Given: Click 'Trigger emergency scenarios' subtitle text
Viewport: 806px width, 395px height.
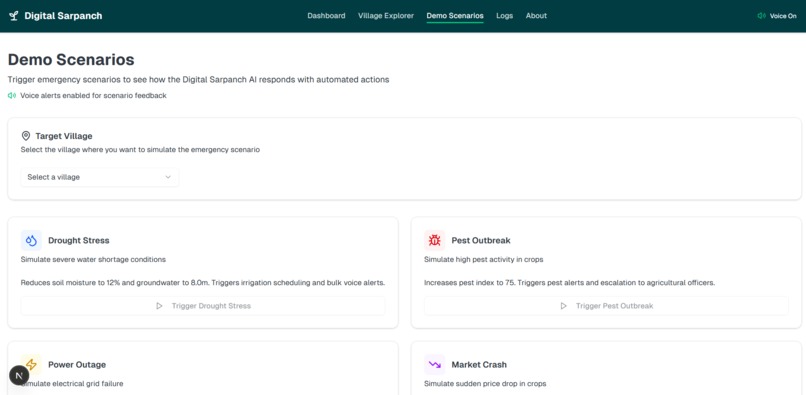Looking at the screenshot, I should tap(198, 80).
